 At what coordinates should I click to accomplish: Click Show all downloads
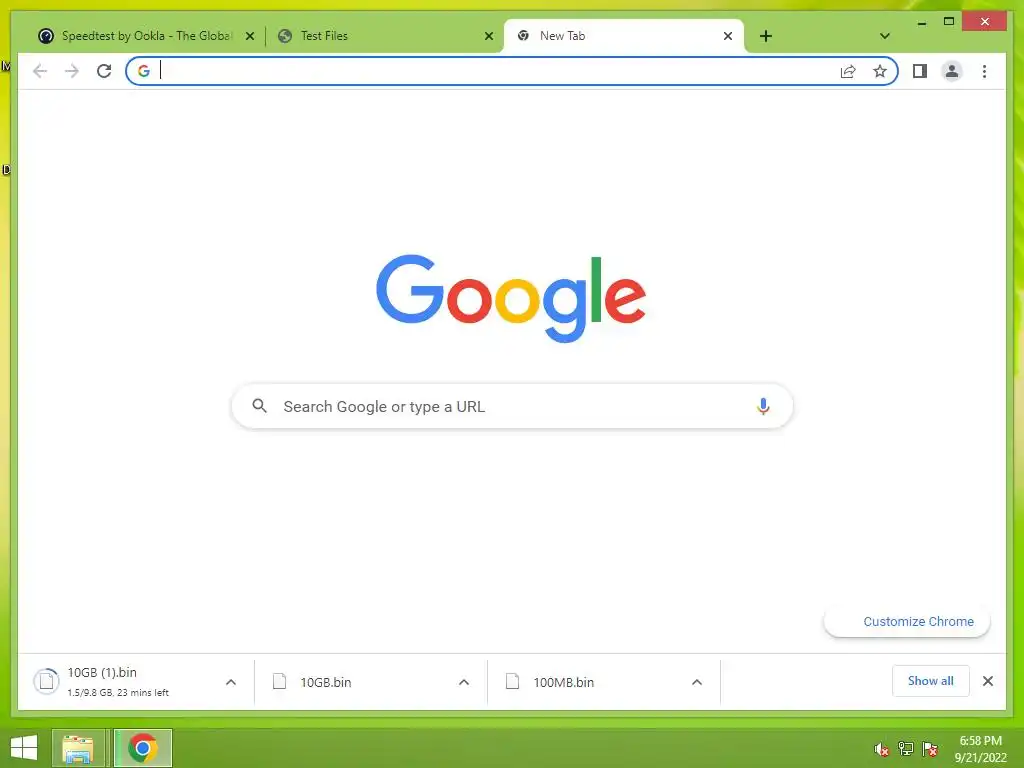click(x=931, y=681)
